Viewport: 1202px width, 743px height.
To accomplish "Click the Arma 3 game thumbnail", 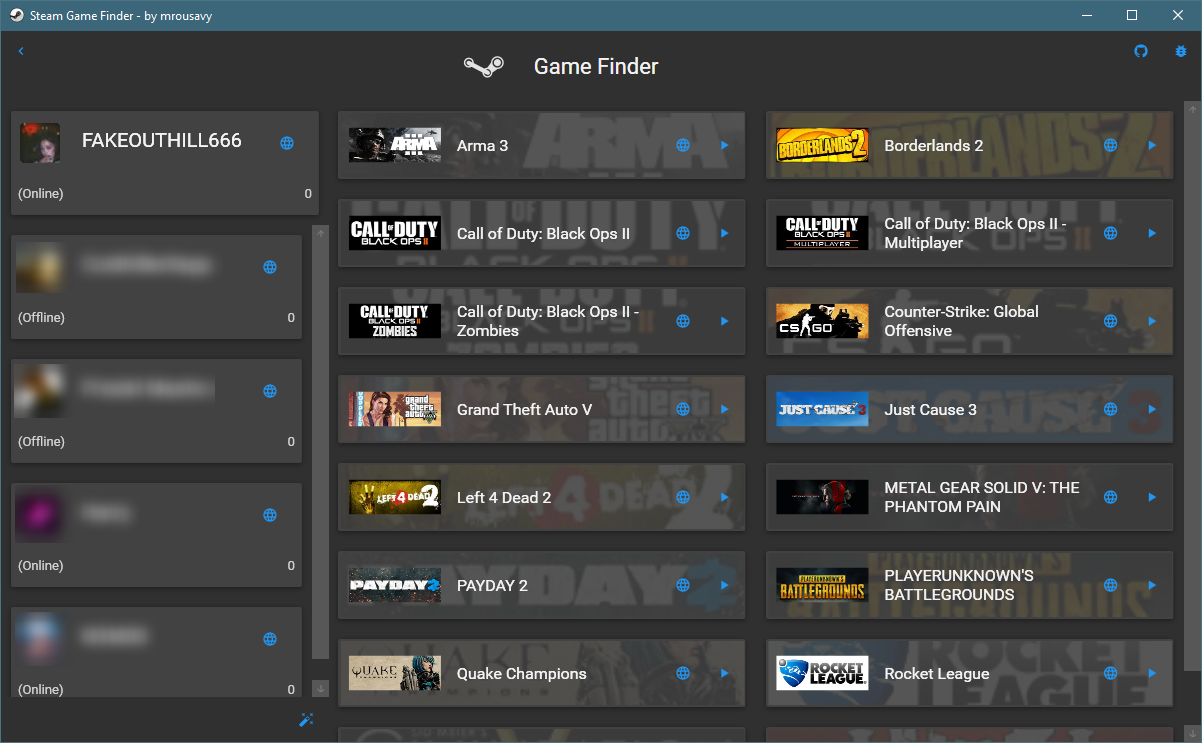I will pos(395,145).
